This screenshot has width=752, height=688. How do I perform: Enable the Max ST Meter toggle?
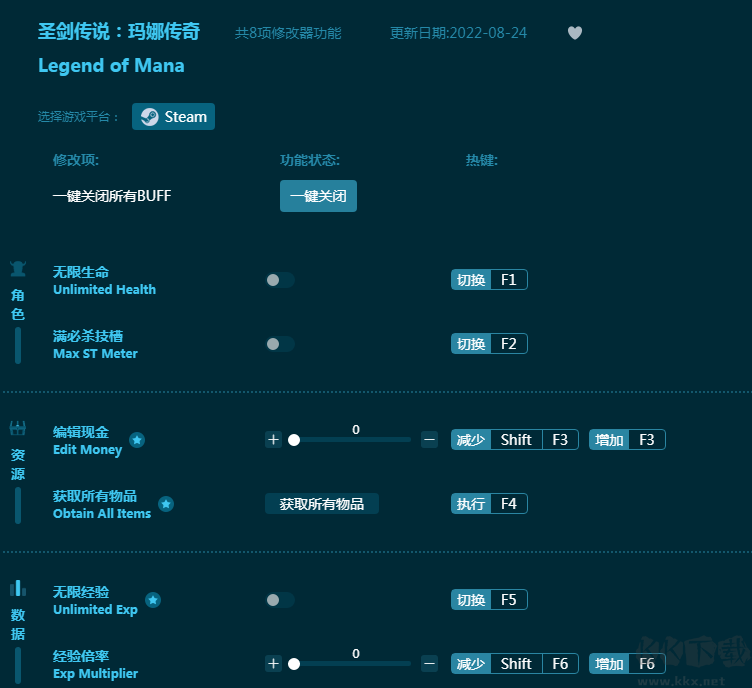(280, 344)
